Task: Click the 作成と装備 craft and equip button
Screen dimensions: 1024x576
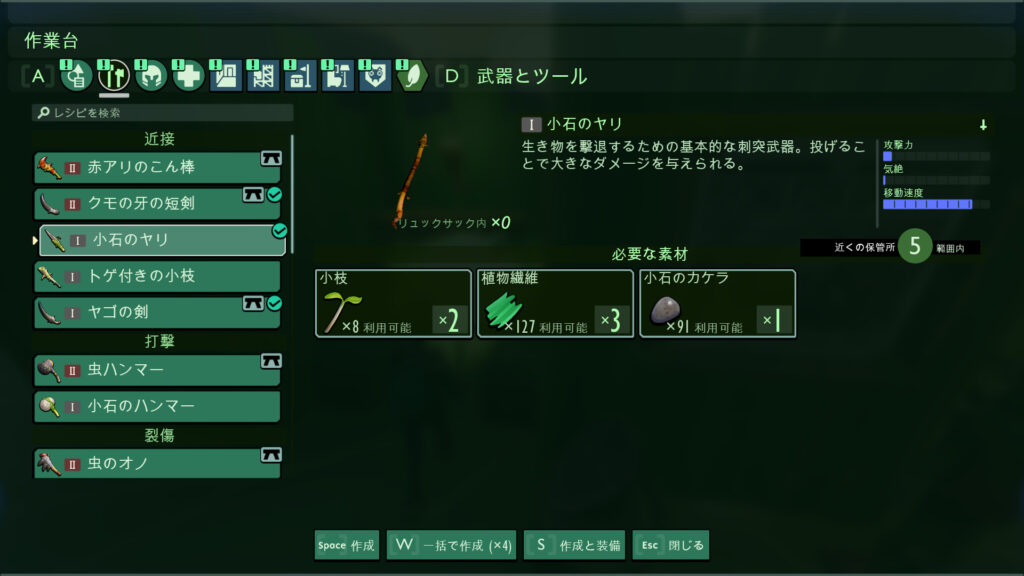Action: [575, 545]
